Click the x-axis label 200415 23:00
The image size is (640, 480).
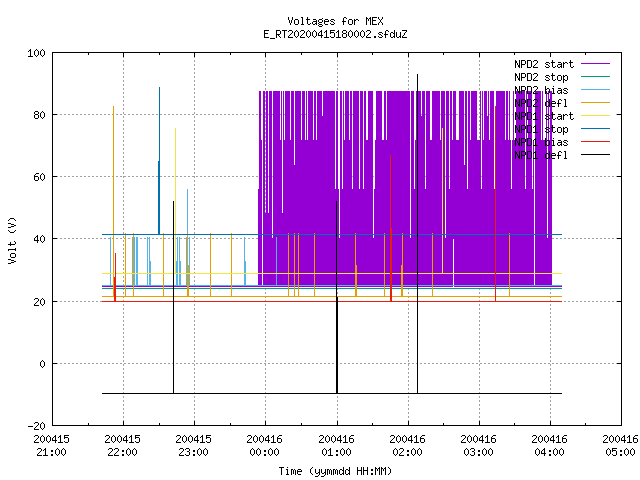coord(193,446)
